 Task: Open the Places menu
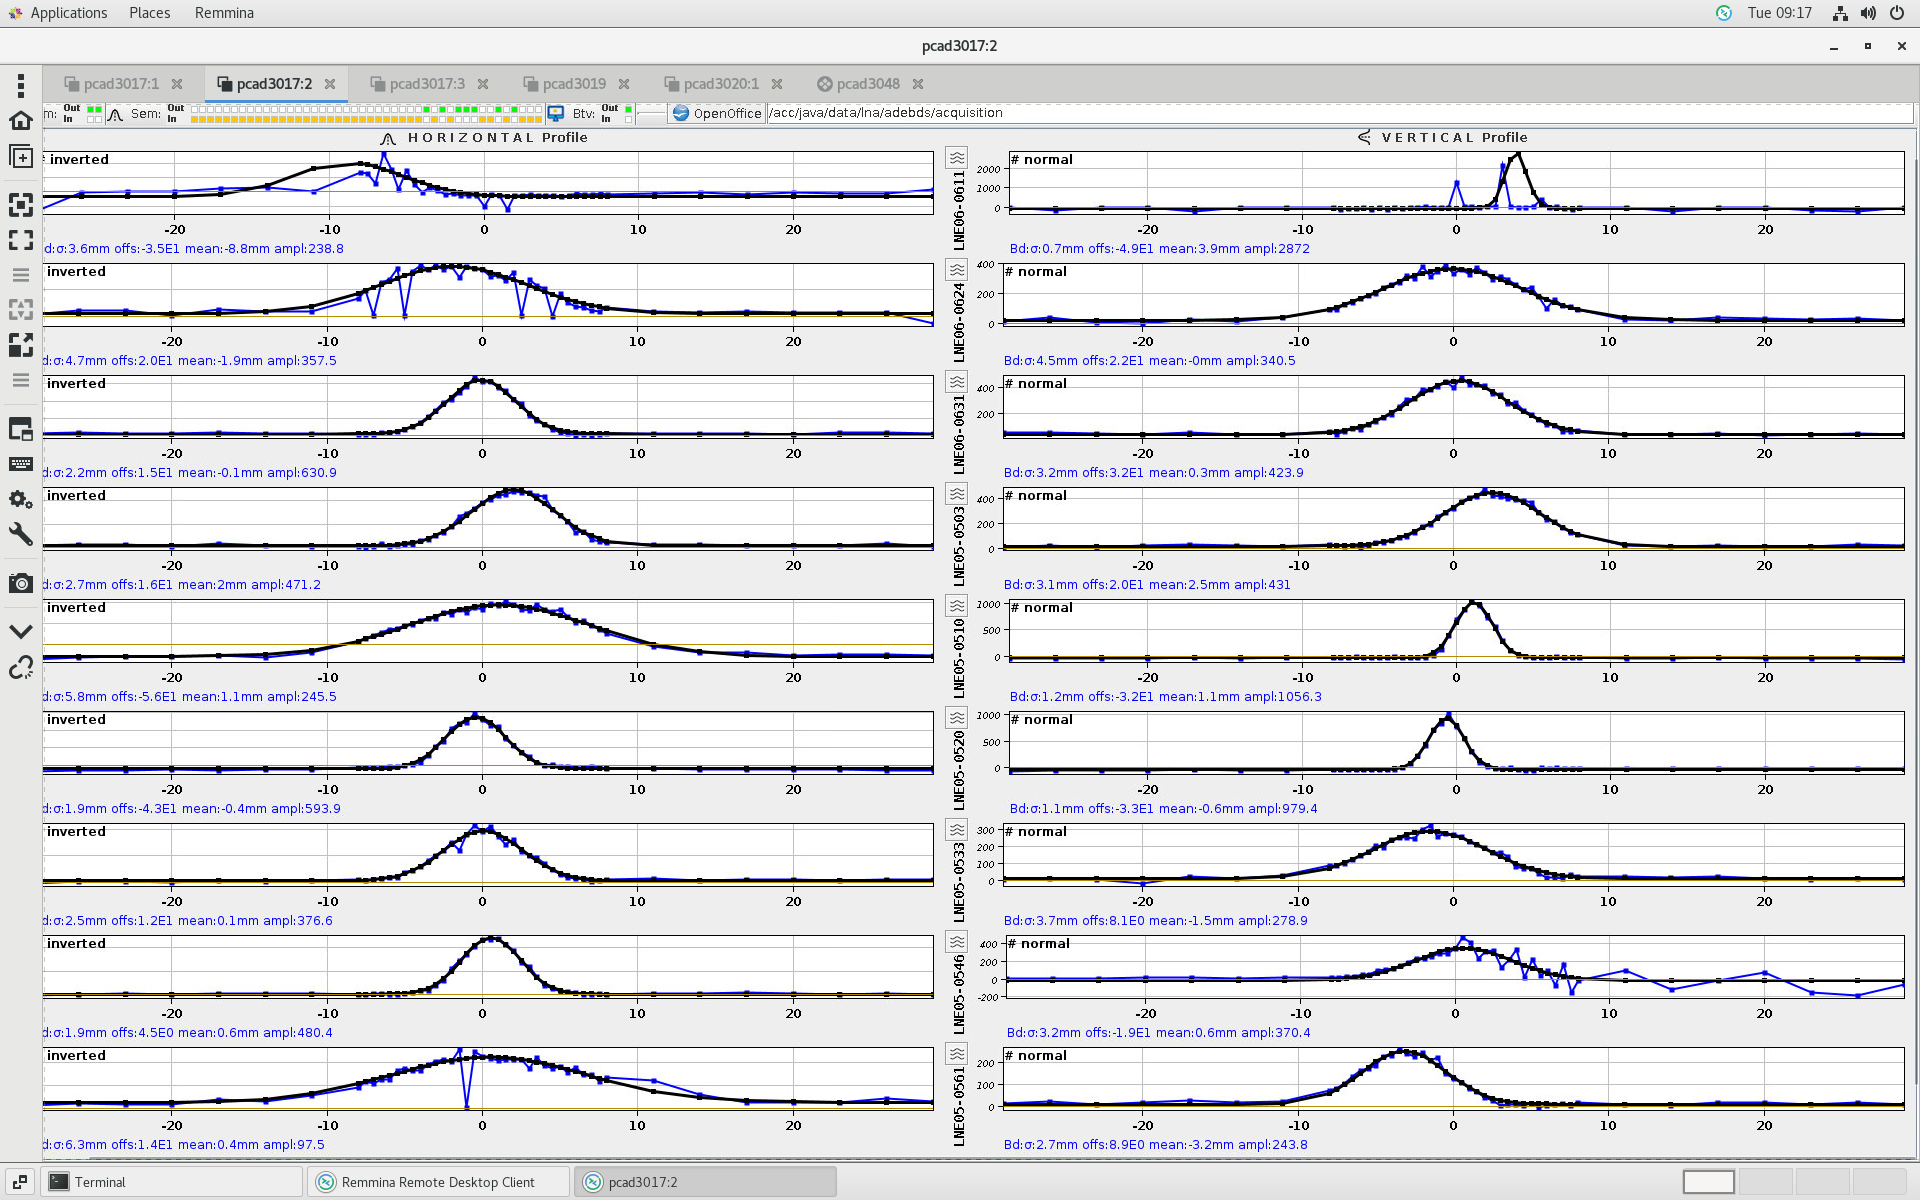coord(149,13)
